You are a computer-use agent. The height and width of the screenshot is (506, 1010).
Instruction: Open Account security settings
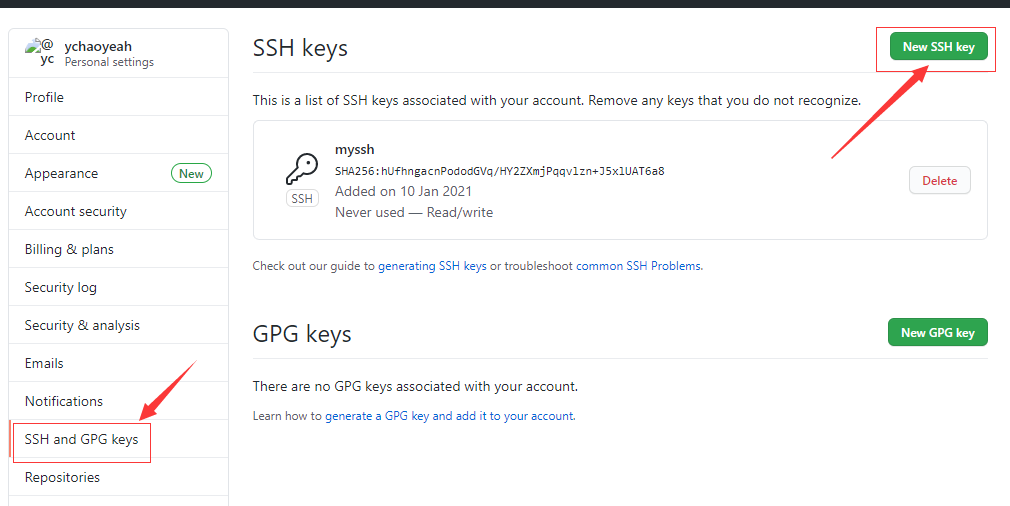(x=119, y=211)
